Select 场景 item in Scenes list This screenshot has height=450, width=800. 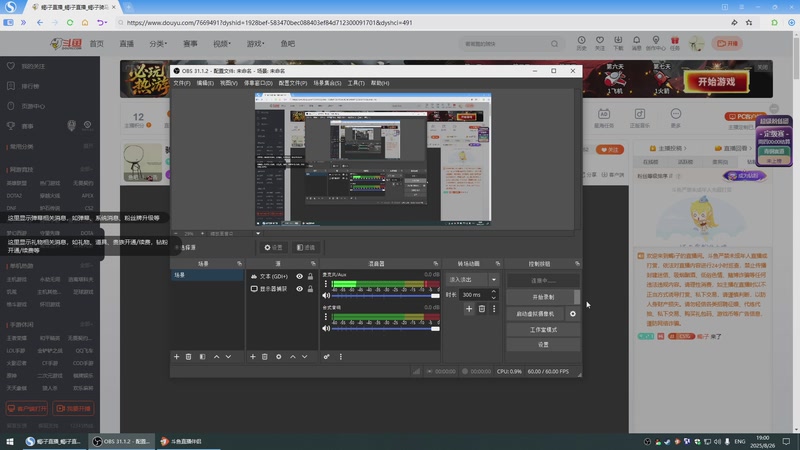tap(207, 275)
